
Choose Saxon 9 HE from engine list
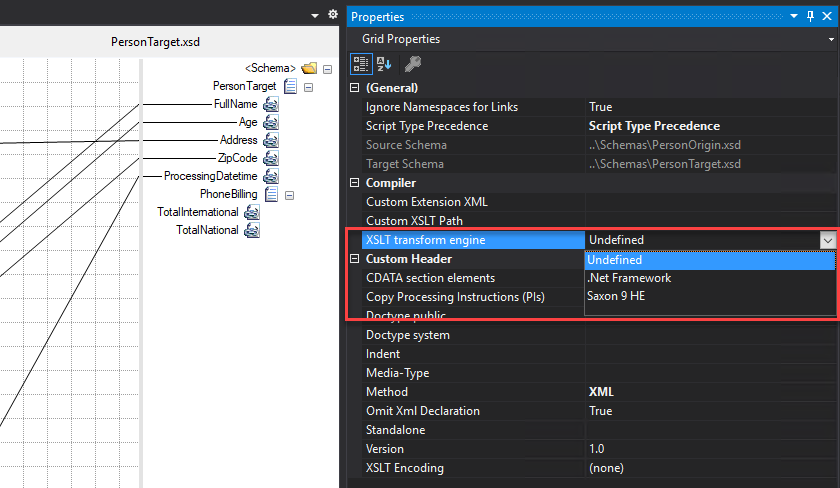(x=617, y=297)
